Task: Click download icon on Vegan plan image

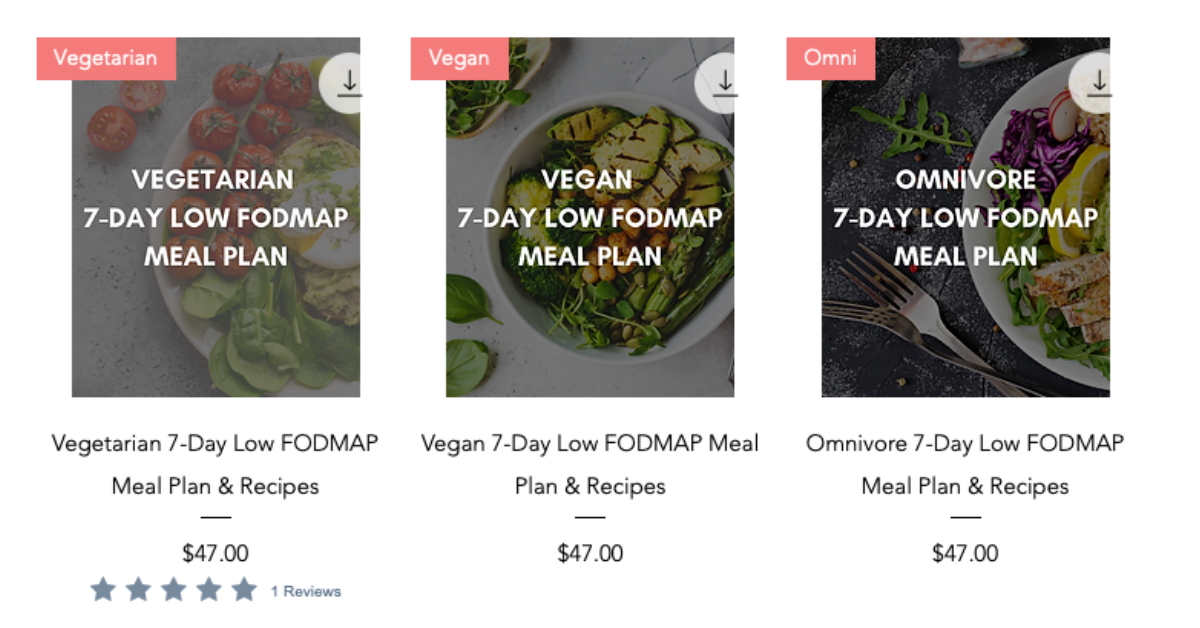Action: [725, 83]
